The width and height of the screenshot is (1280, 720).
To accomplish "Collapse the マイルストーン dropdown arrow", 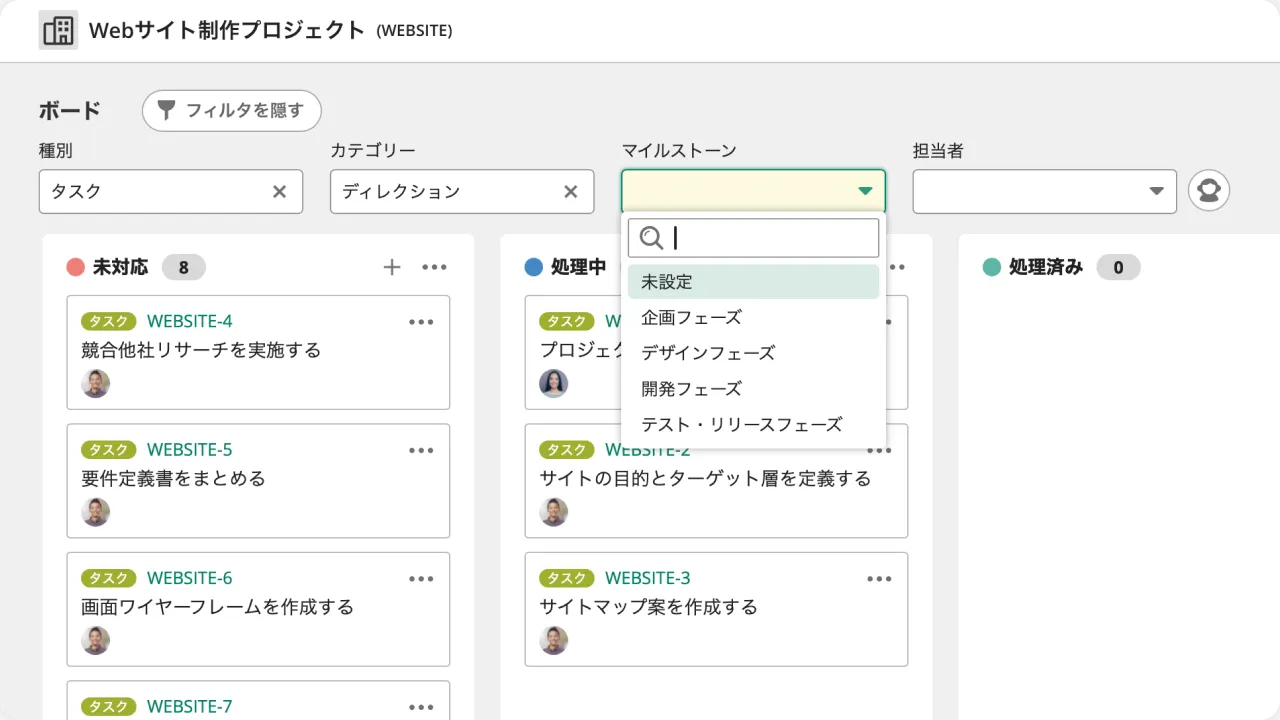I will (865, 191).
